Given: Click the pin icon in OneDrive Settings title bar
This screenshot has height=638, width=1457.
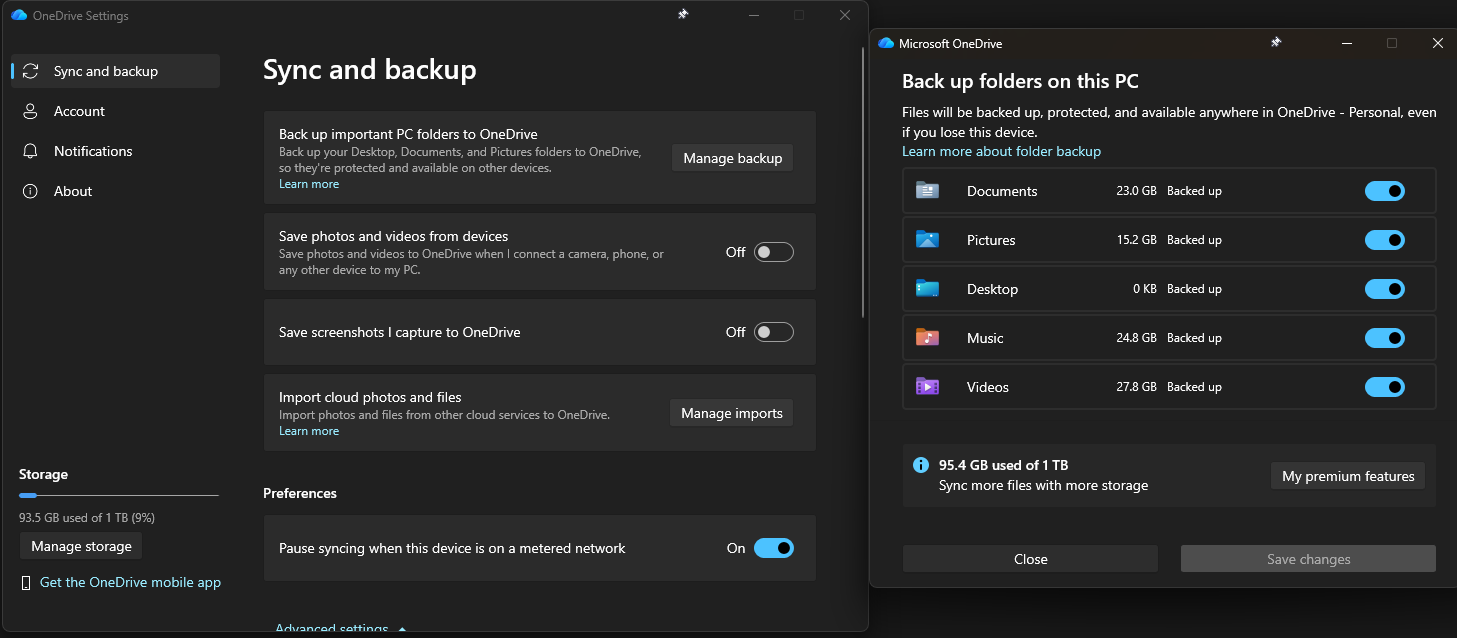Looking at the screenshot, I should pyautogui.click(x=683, y=15).
